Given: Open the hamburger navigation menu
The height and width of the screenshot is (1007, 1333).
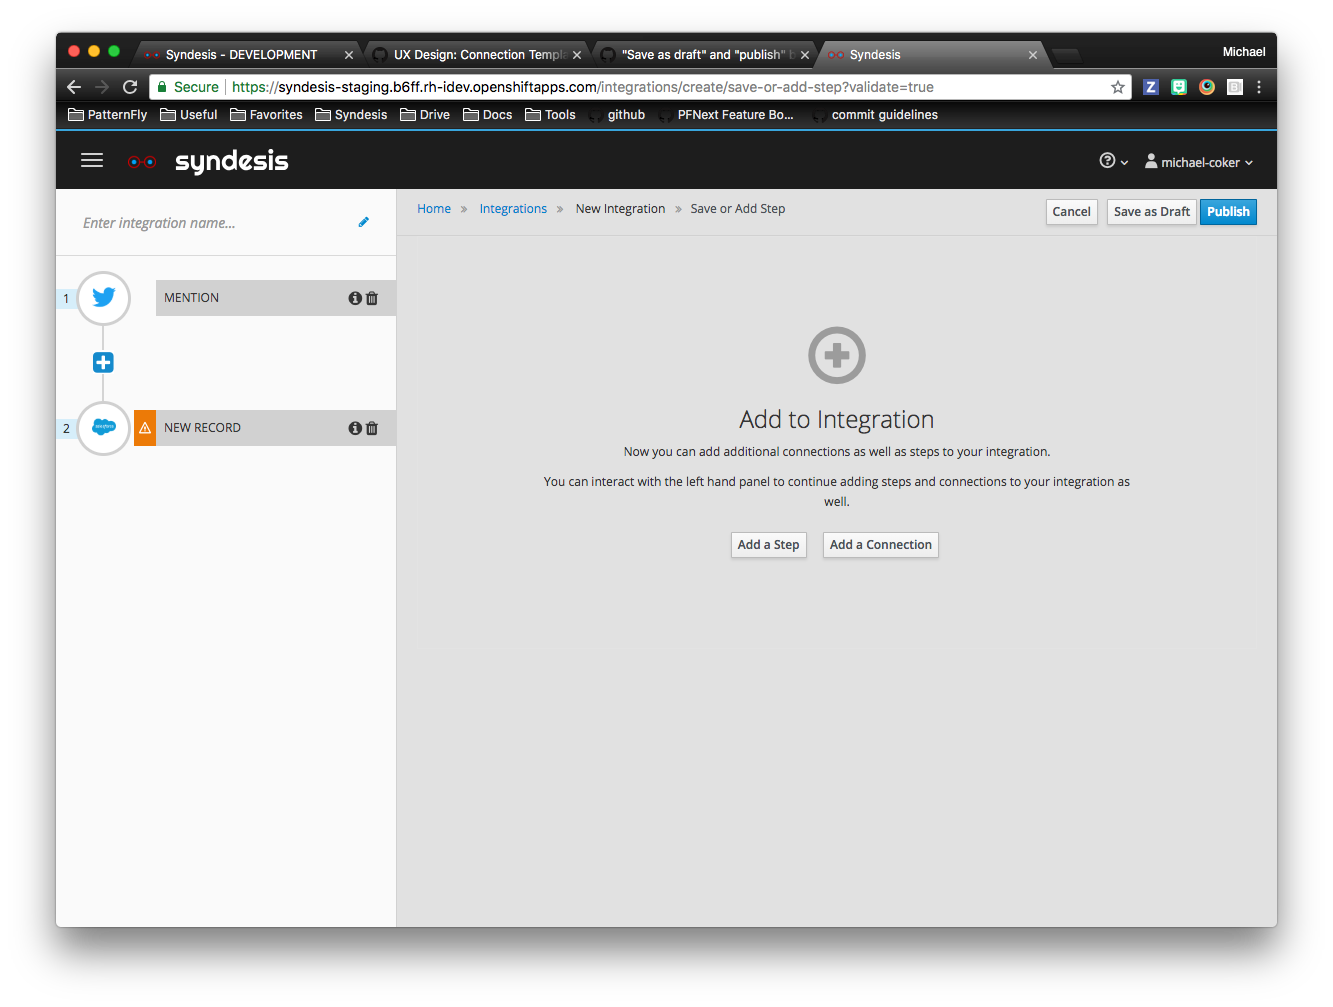Looking at the screenshot, I should click(x=91, y=161).
